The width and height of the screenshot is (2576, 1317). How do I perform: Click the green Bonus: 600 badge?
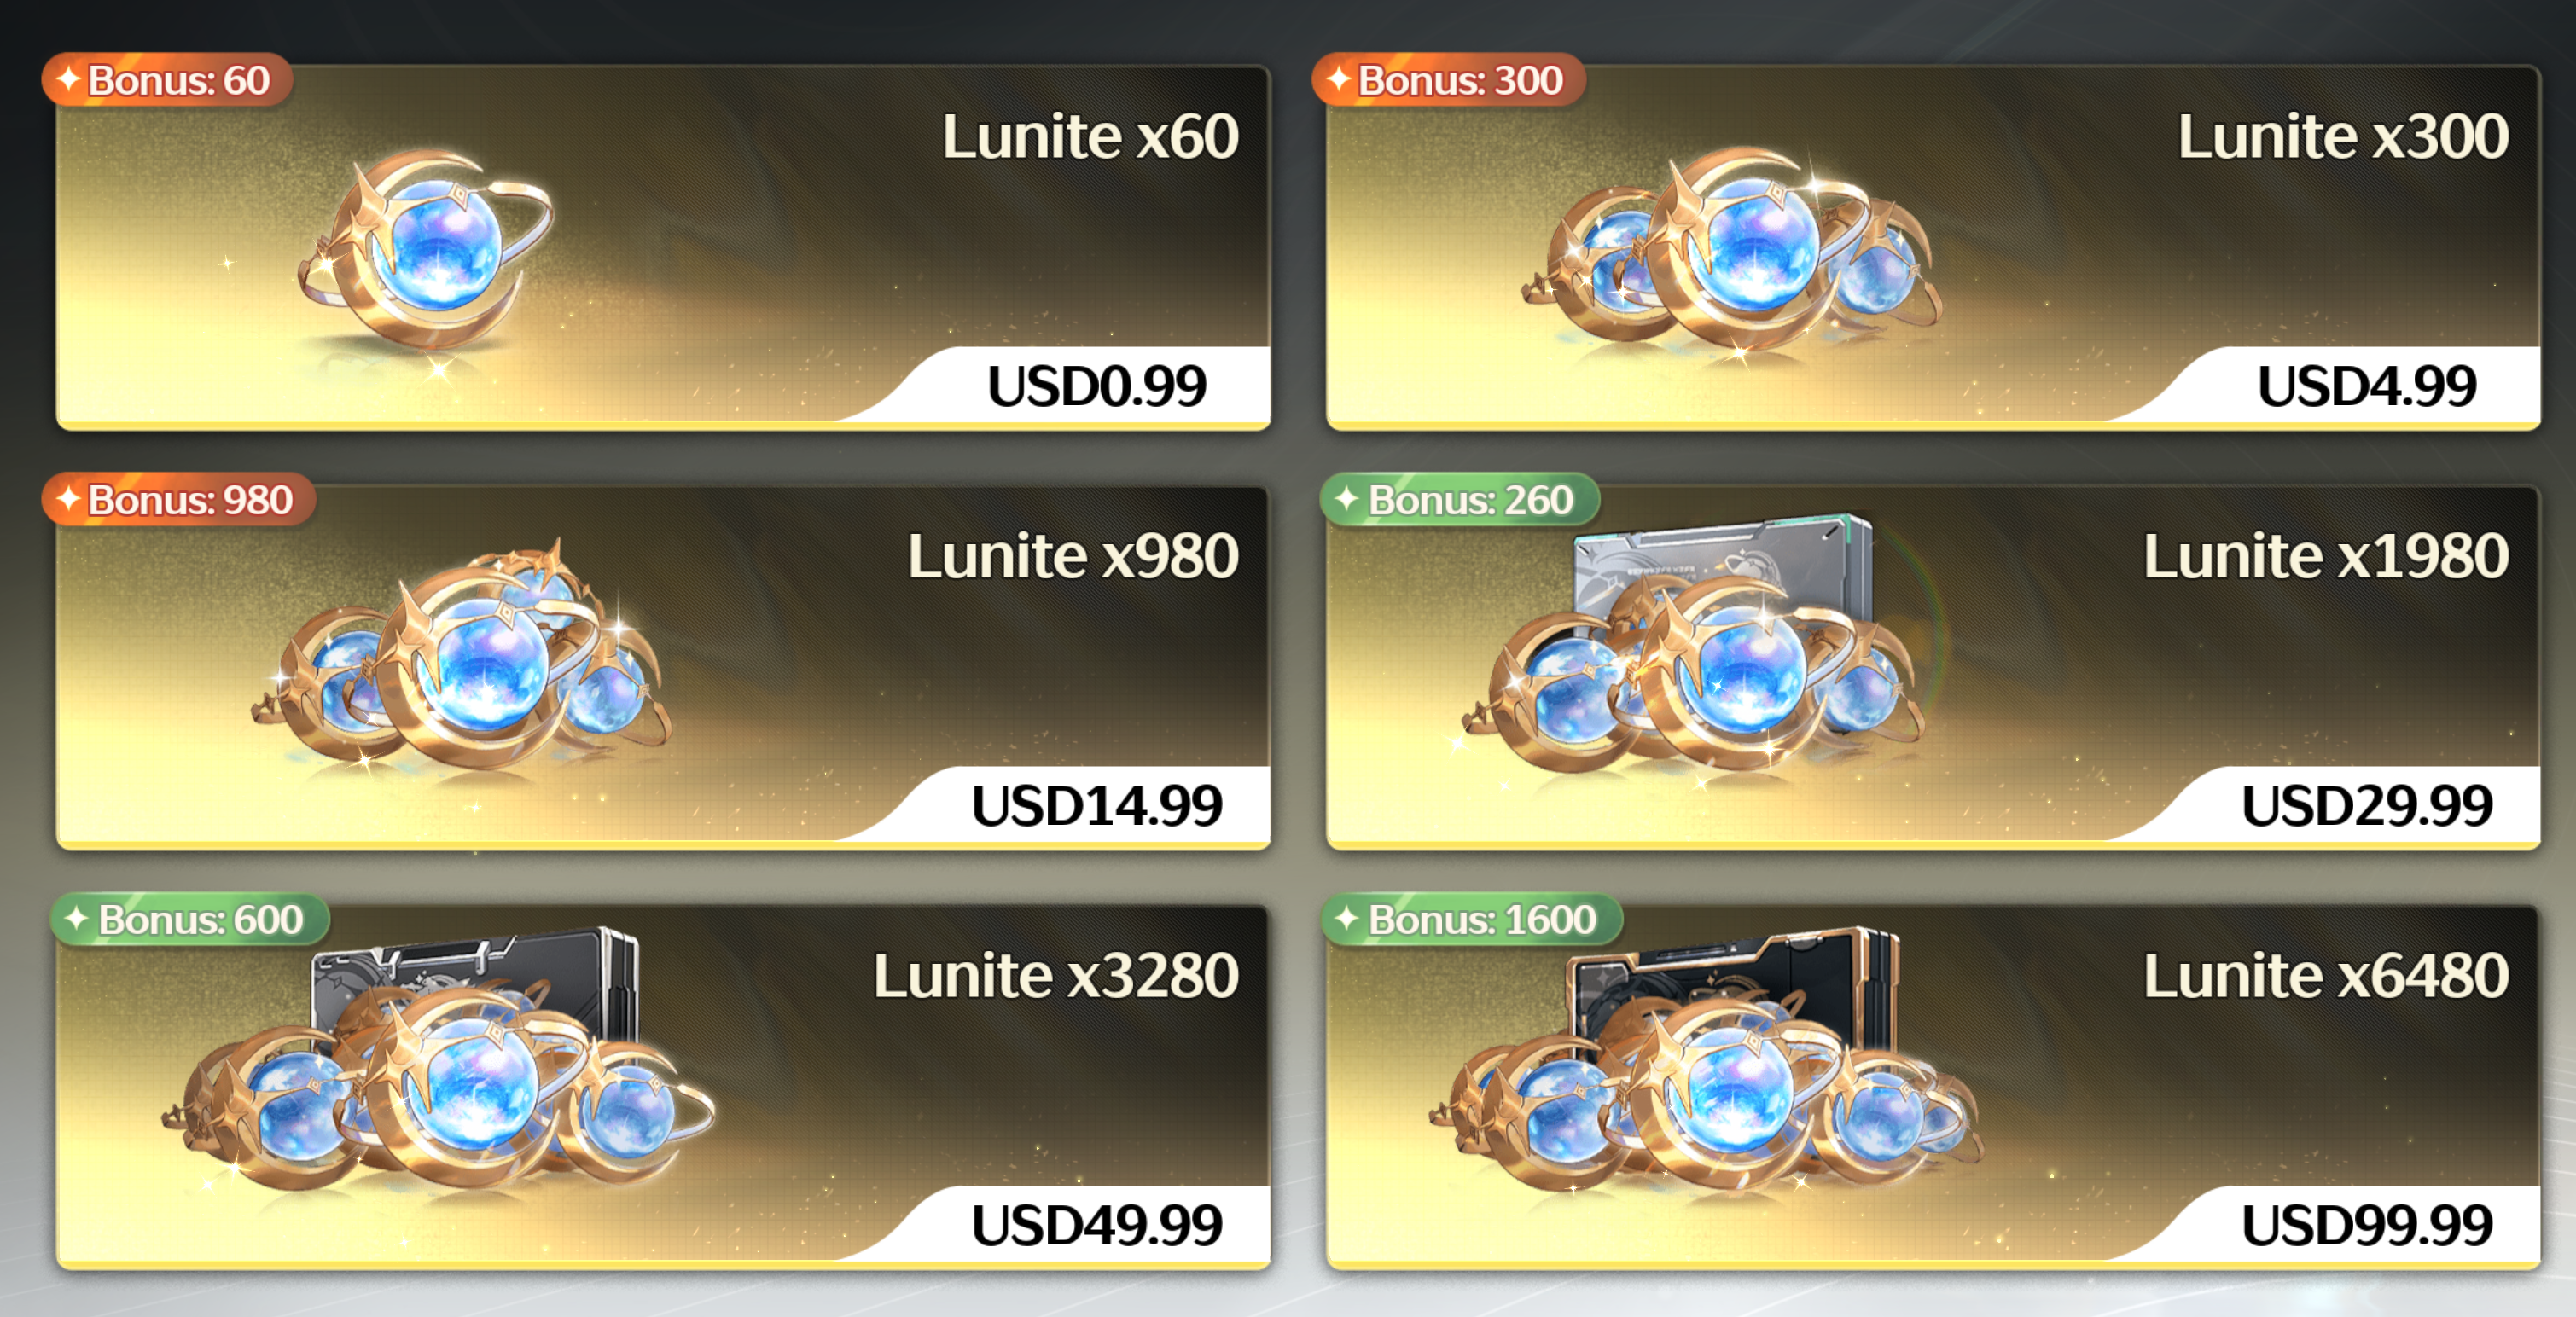click(190, 919)
